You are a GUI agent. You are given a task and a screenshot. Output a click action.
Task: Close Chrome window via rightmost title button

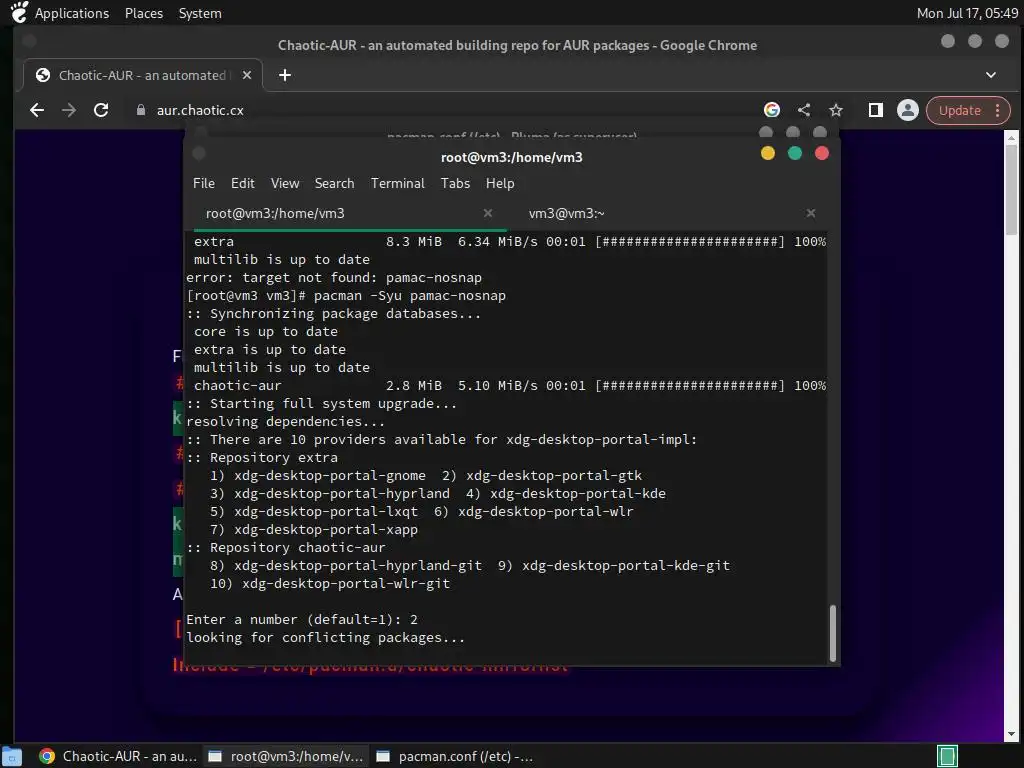[1002, 41]
